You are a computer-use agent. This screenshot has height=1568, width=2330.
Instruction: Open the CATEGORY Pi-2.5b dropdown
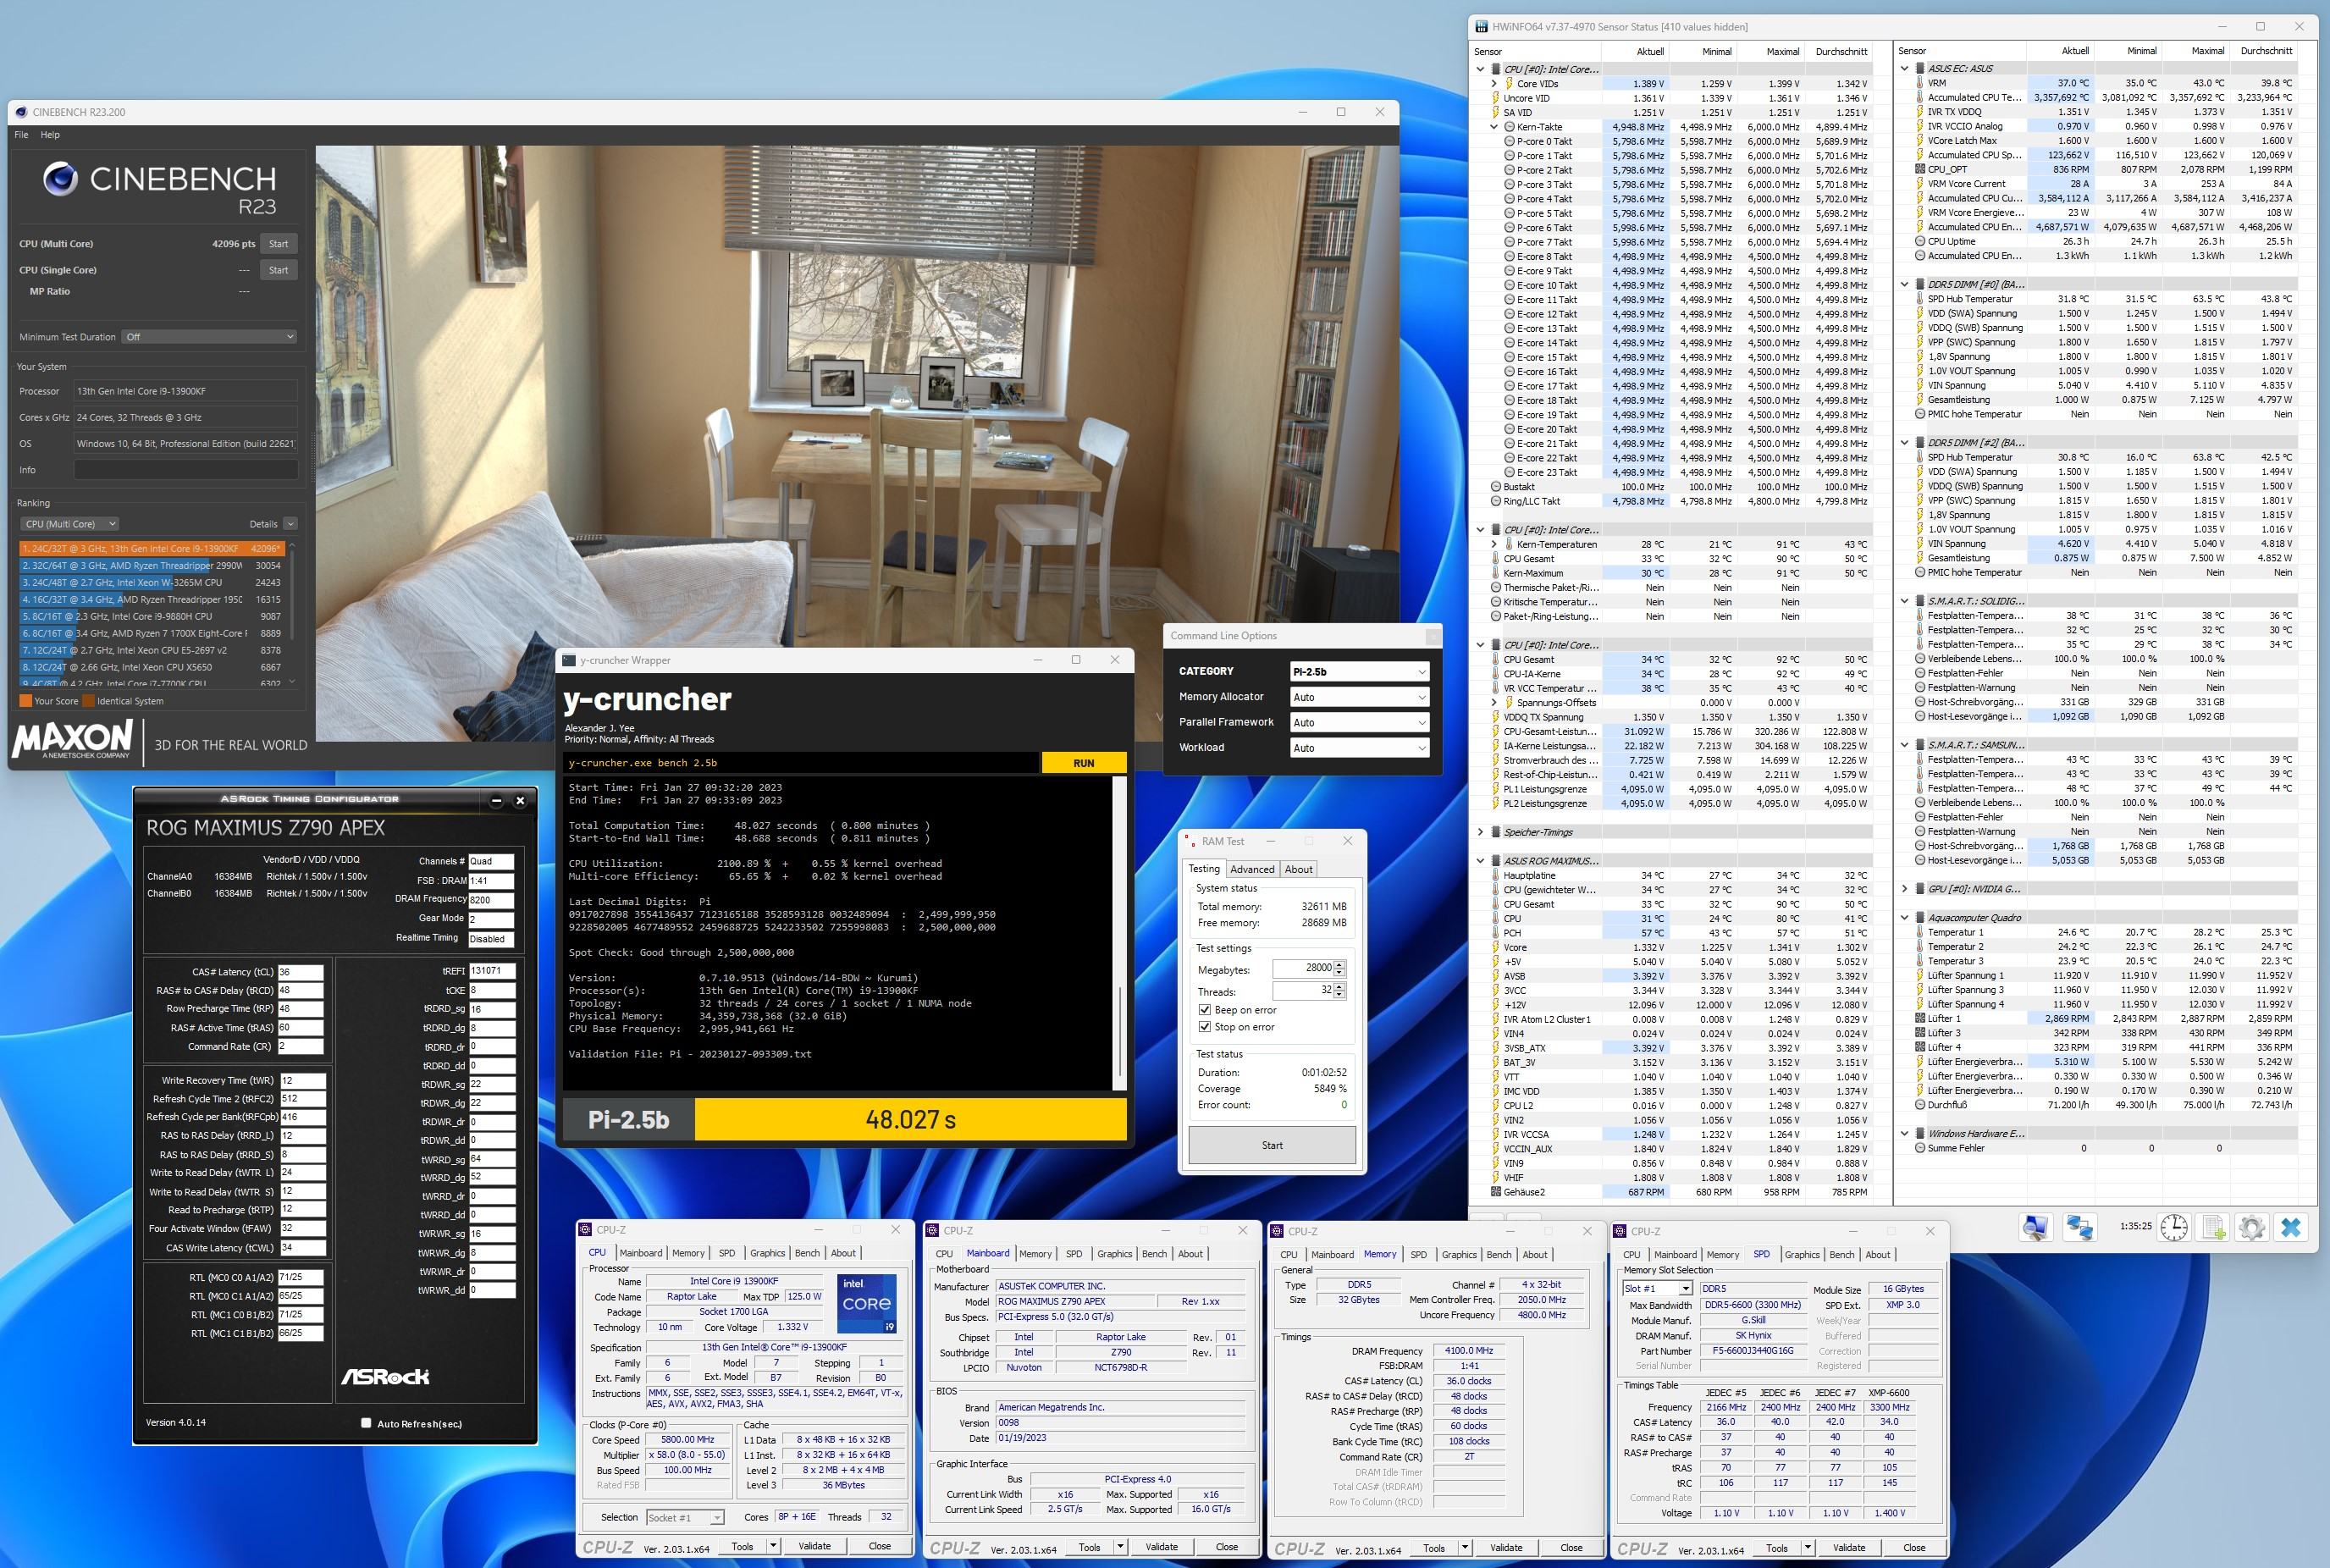(x=1358, y=672)
